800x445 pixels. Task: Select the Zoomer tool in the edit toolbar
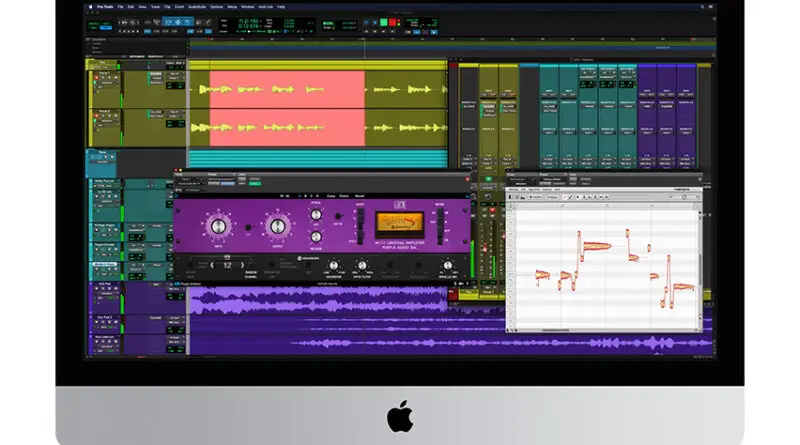[x=156, y=22]
